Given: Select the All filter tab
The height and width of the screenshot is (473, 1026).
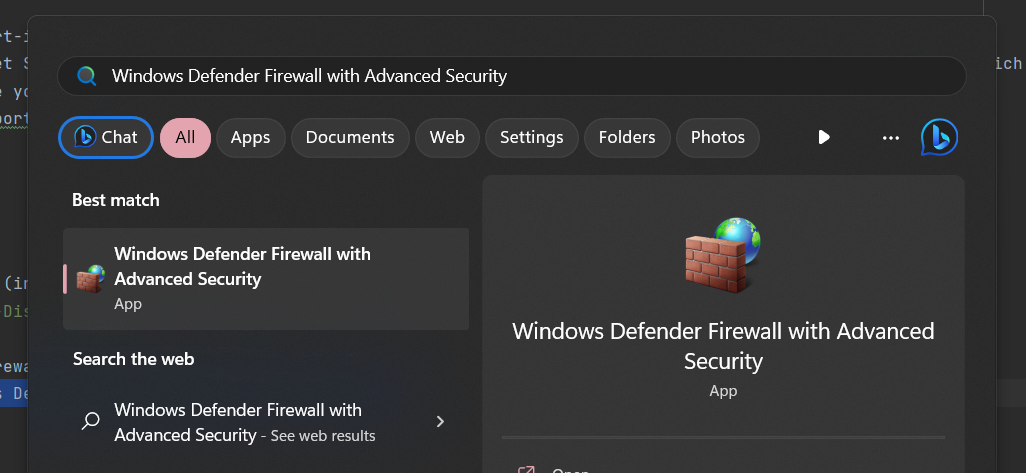Looking at the screenshot, I should pos(185,138).
